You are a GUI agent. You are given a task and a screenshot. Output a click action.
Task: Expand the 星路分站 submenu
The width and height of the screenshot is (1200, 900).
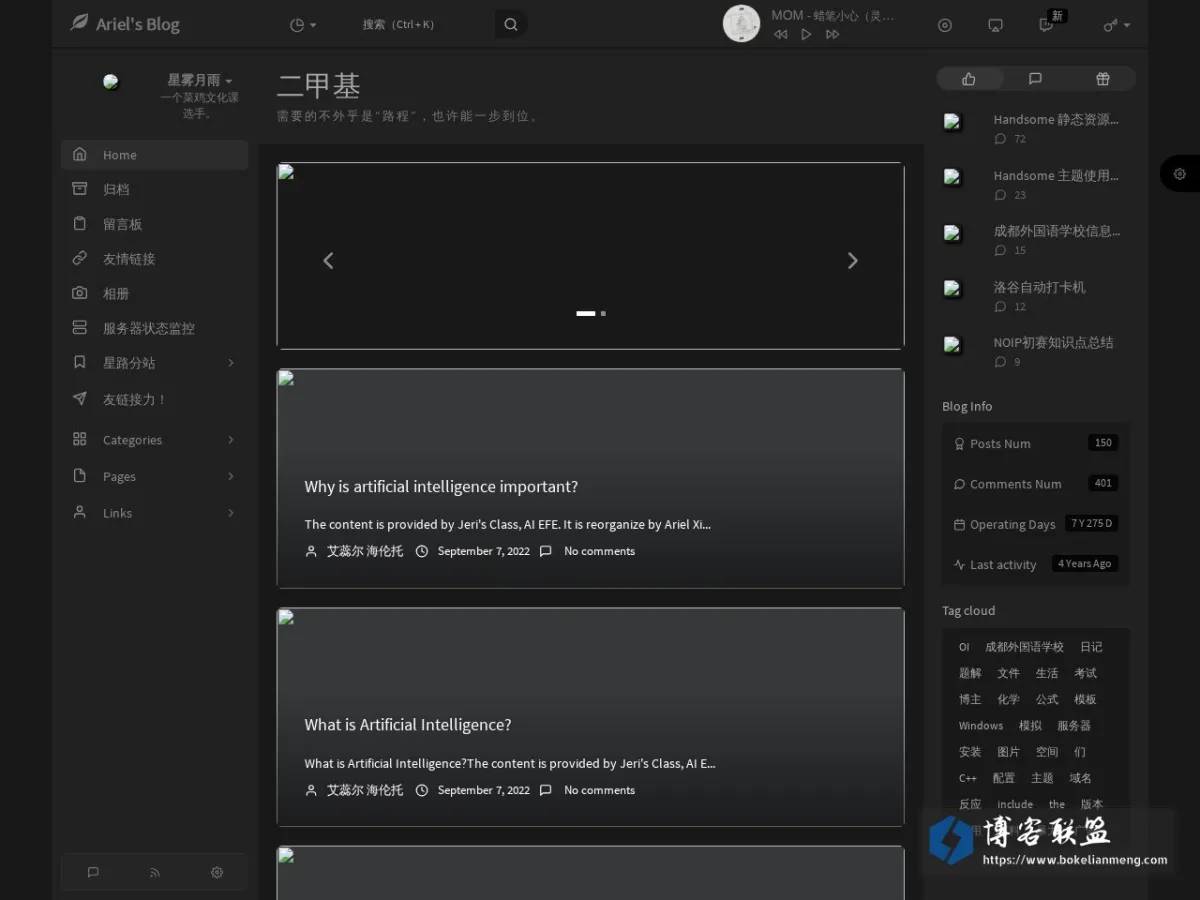click(x=155, y=363)
